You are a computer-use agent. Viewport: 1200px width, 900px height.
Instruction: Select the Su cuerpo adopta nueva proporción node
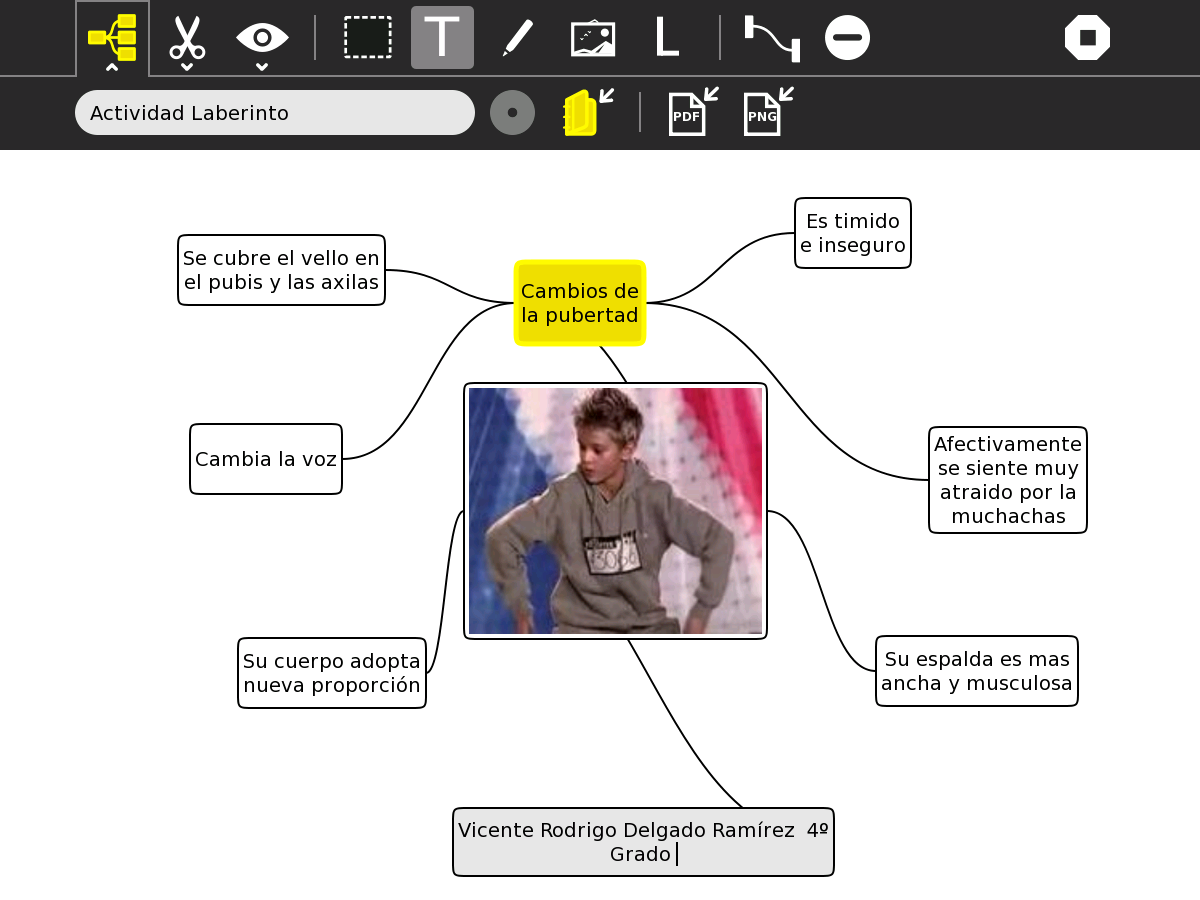332,673
